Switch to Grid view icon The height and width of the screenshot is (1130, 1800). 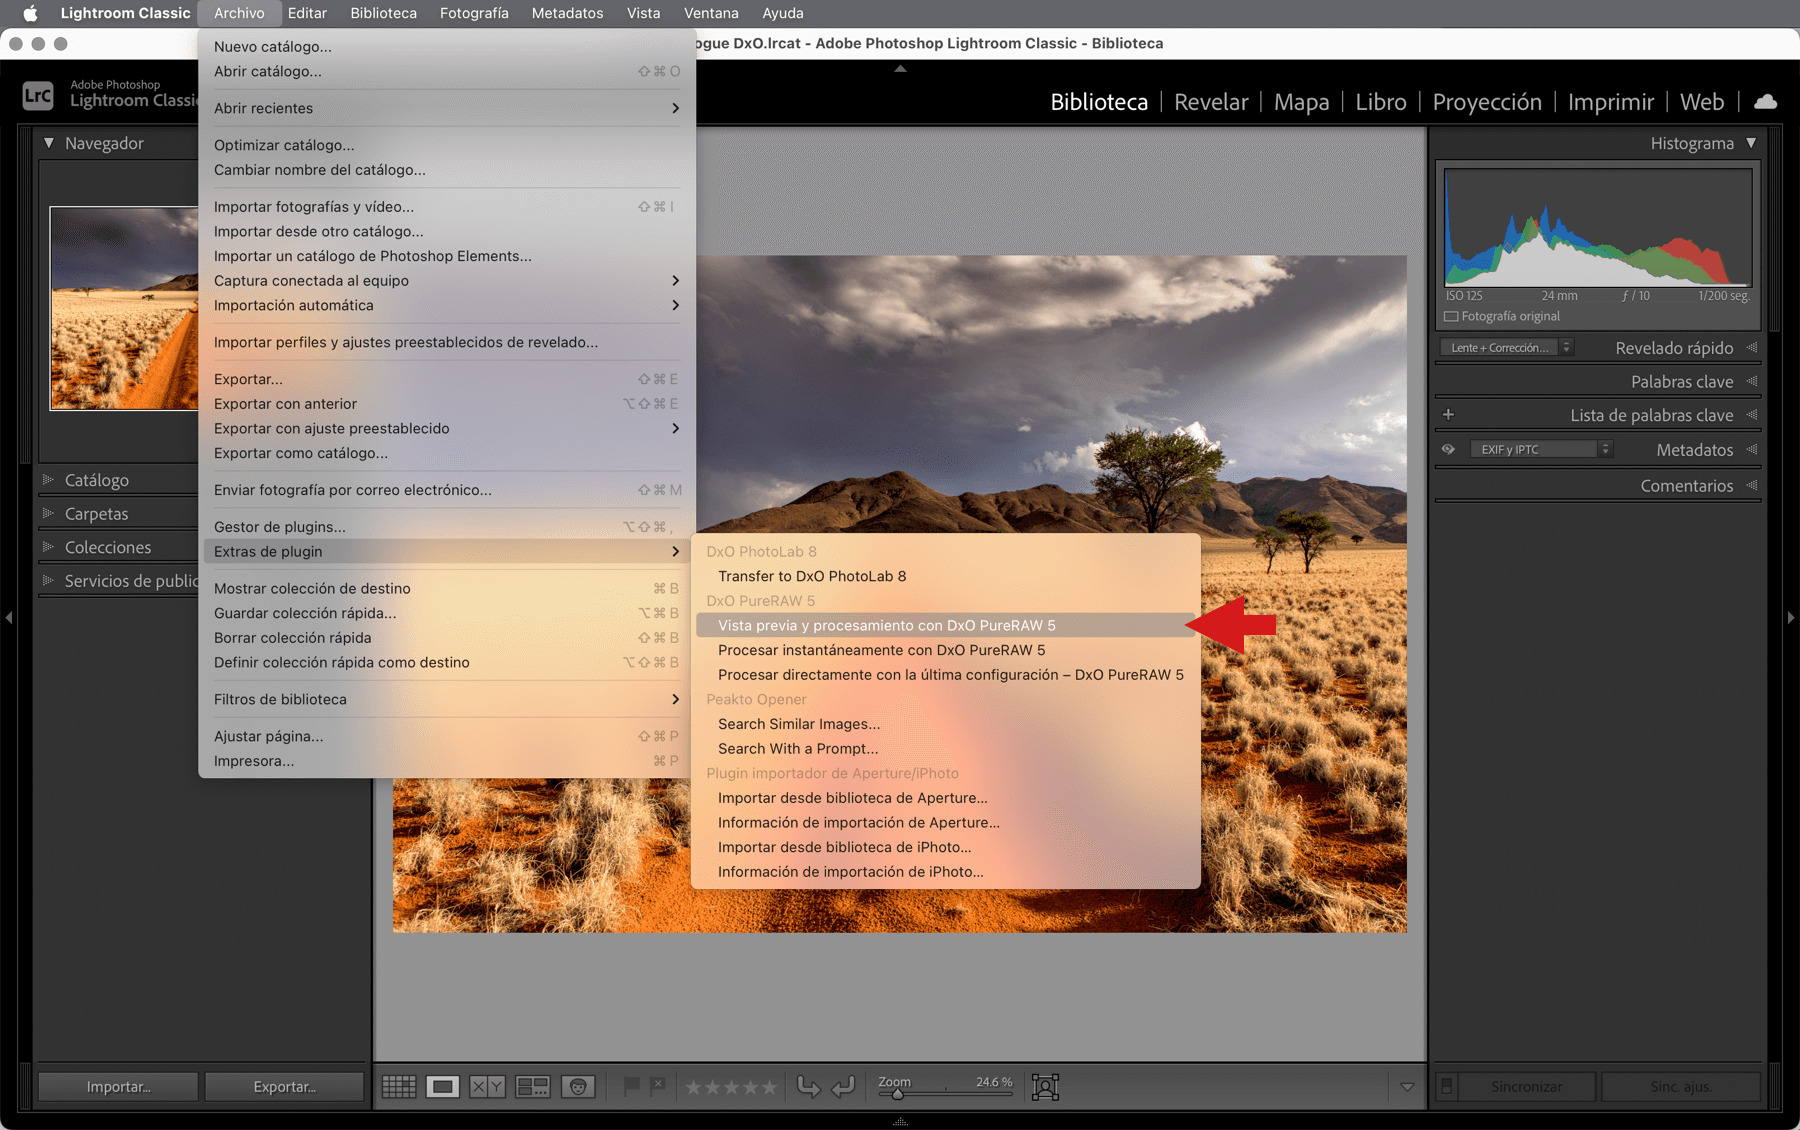click(399, 1086)
